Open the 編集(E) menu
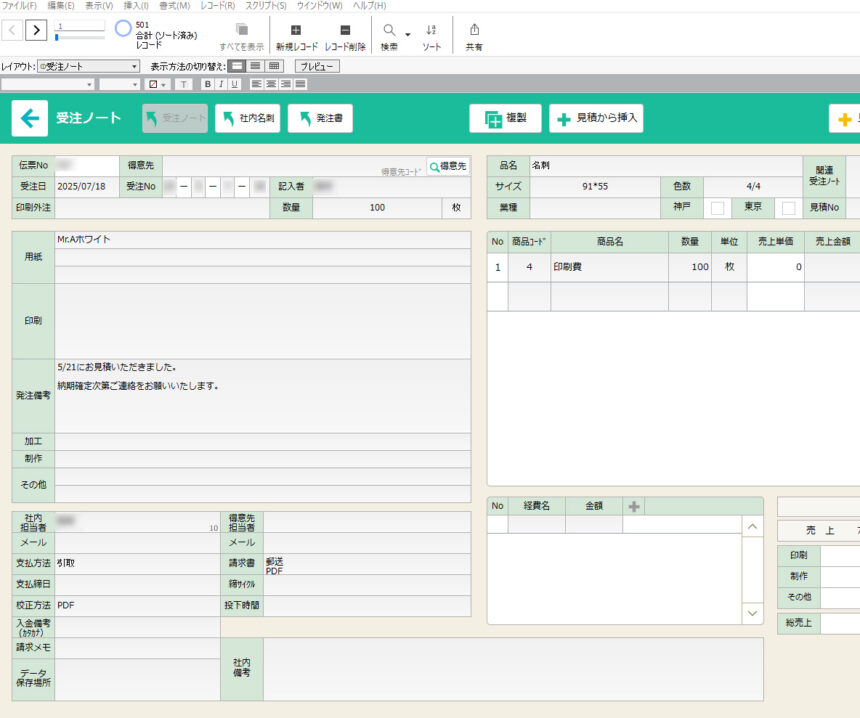Image resolution: width=860 pixels, height=718 pixels. (x=61, y=5)
